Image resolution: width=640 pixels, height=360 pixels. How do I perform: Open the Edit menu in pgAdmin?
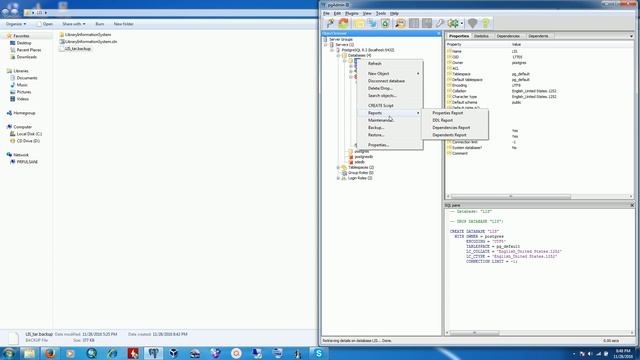coord(337,13)
